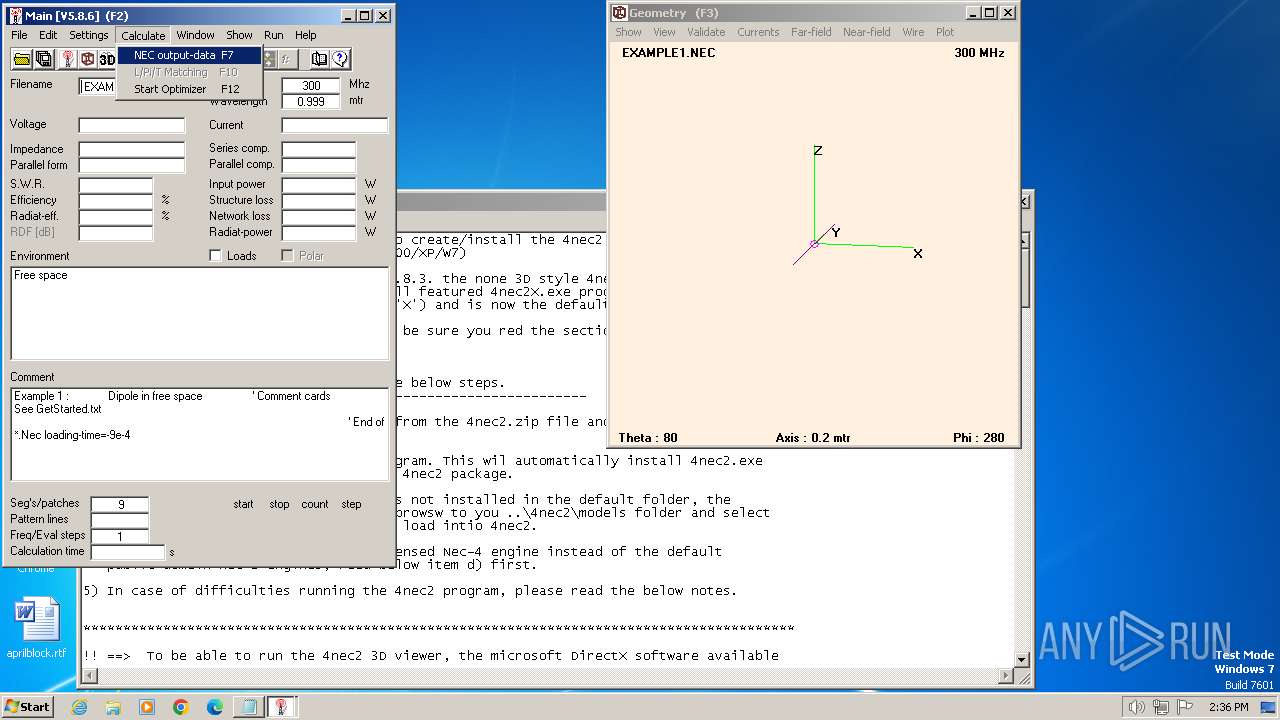Screen dimensions: 1280x720
Task: Open the Show menu in Main window
Action: click(240, 35)
